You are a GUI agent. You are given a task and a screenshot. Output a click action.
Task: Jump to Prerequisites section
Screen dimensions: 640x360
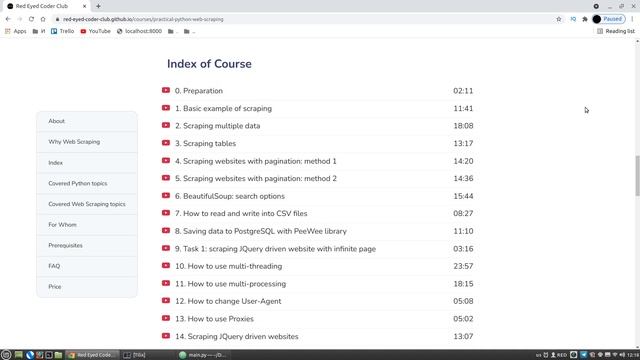click(x=87, y=246)
